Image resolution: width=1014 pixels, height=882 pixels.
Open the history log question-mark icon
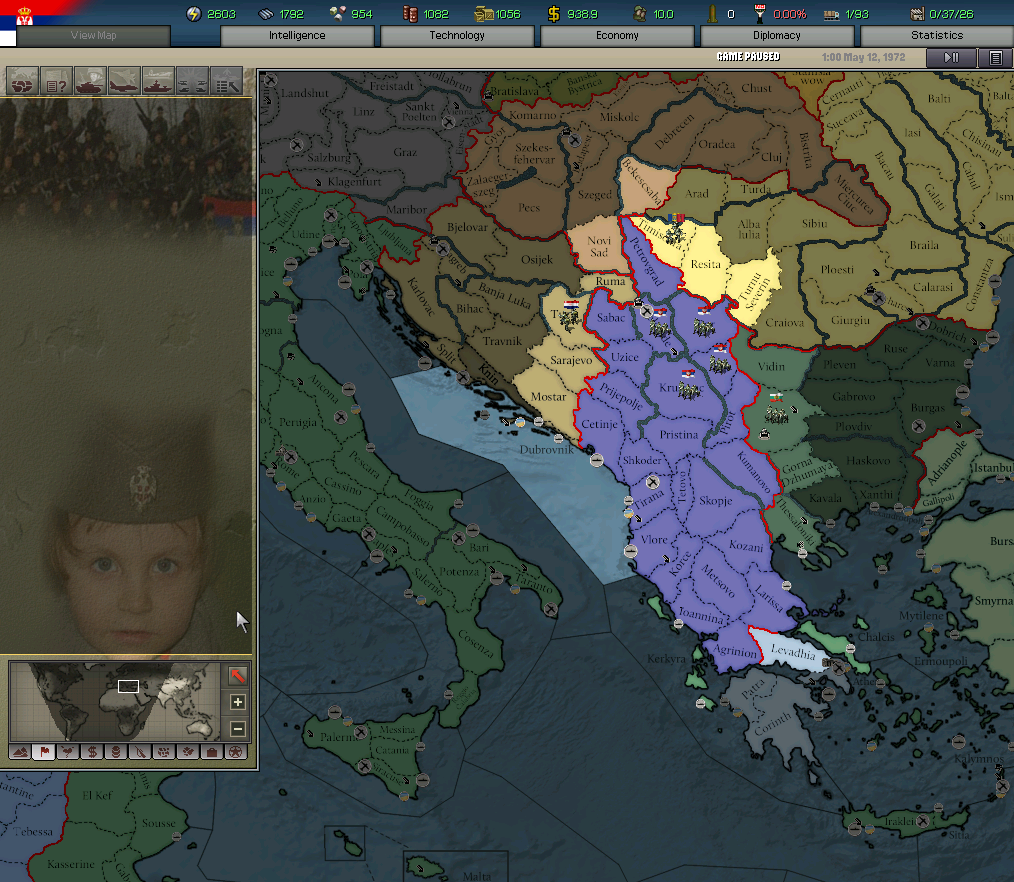pyautogui.click(x=56, y=80)
